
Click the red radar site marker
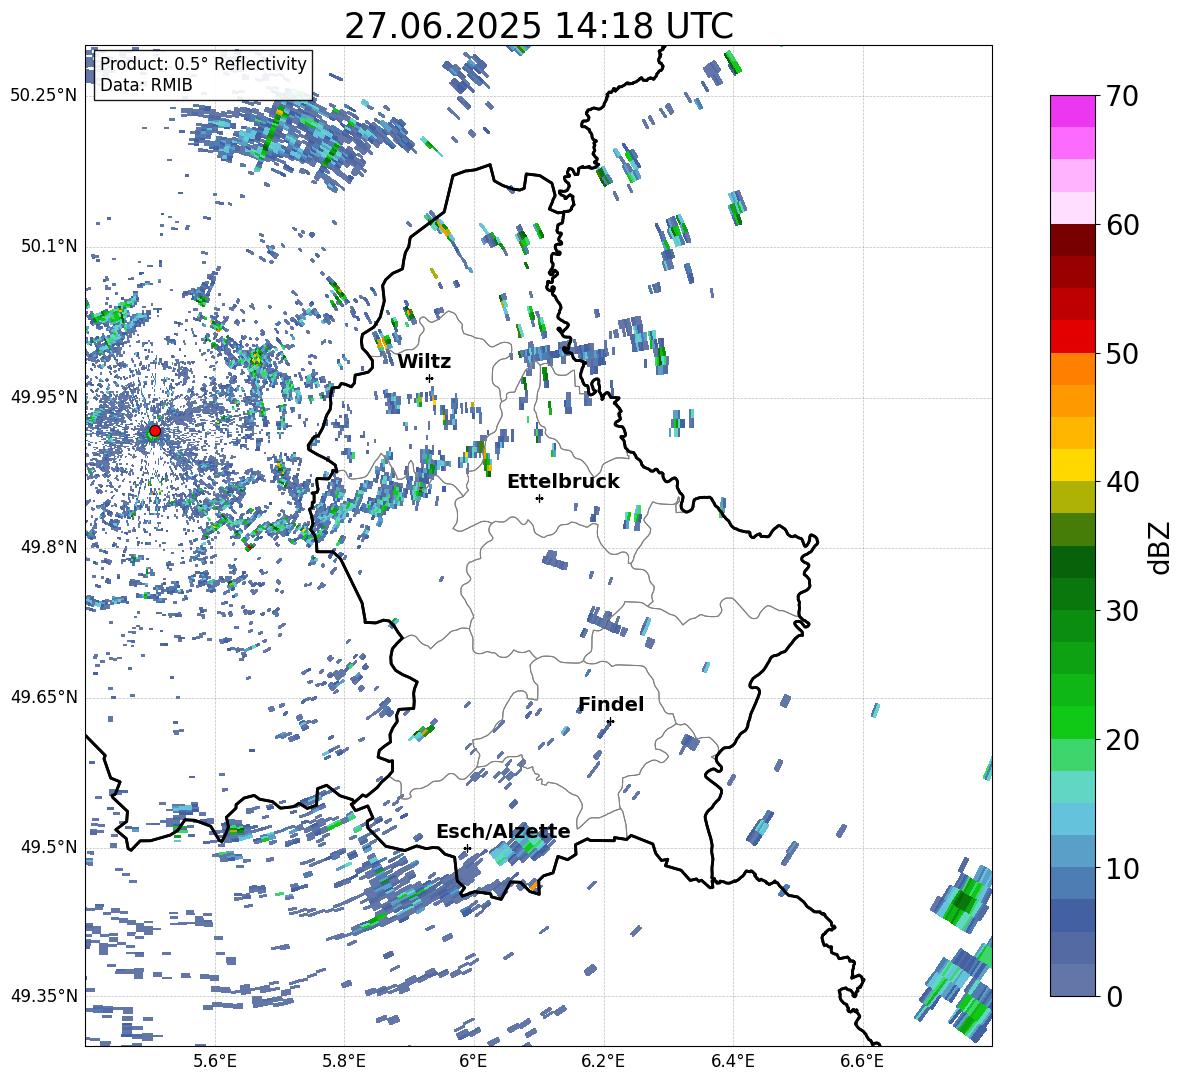[x=155, y=430]
